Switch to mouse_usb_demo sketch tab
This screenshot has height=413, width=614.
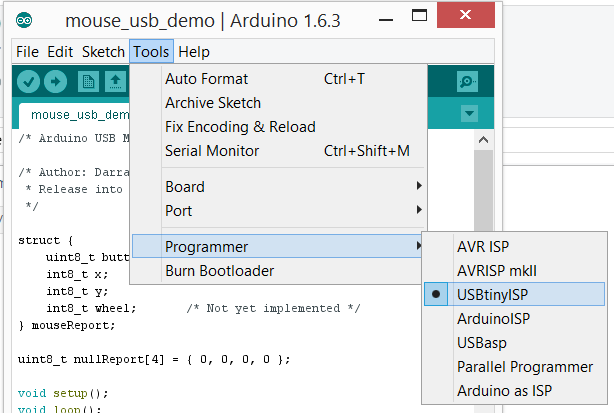coord(74,115)
